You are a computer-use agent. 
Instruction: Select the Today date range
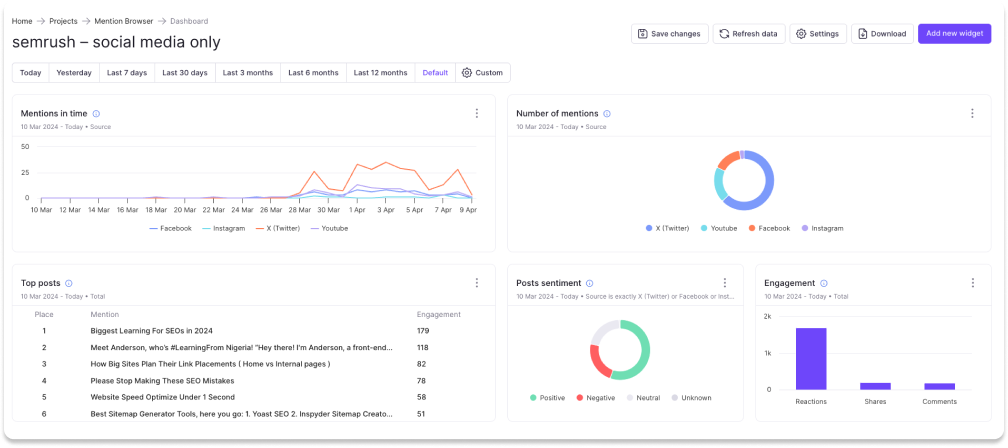point(30,73)
